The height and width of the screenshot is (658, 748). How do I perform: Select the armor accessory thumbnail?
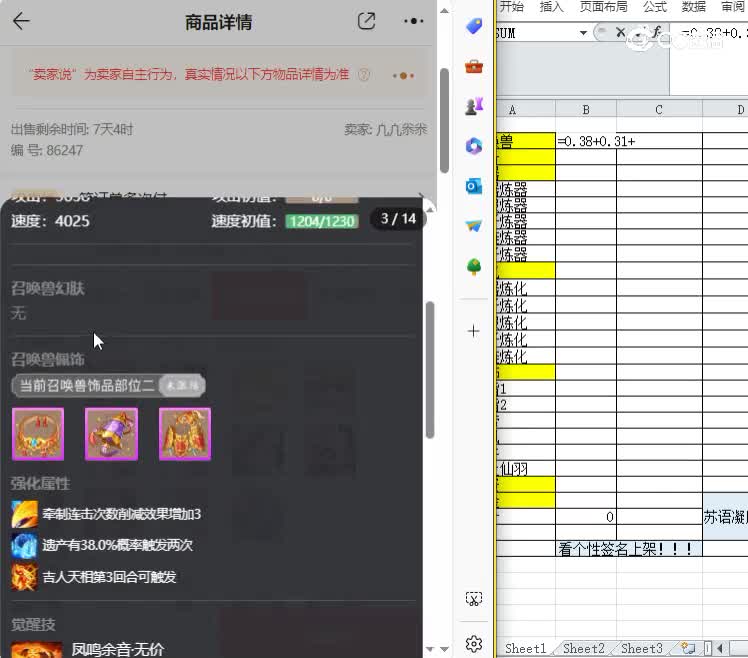point(185,434)
